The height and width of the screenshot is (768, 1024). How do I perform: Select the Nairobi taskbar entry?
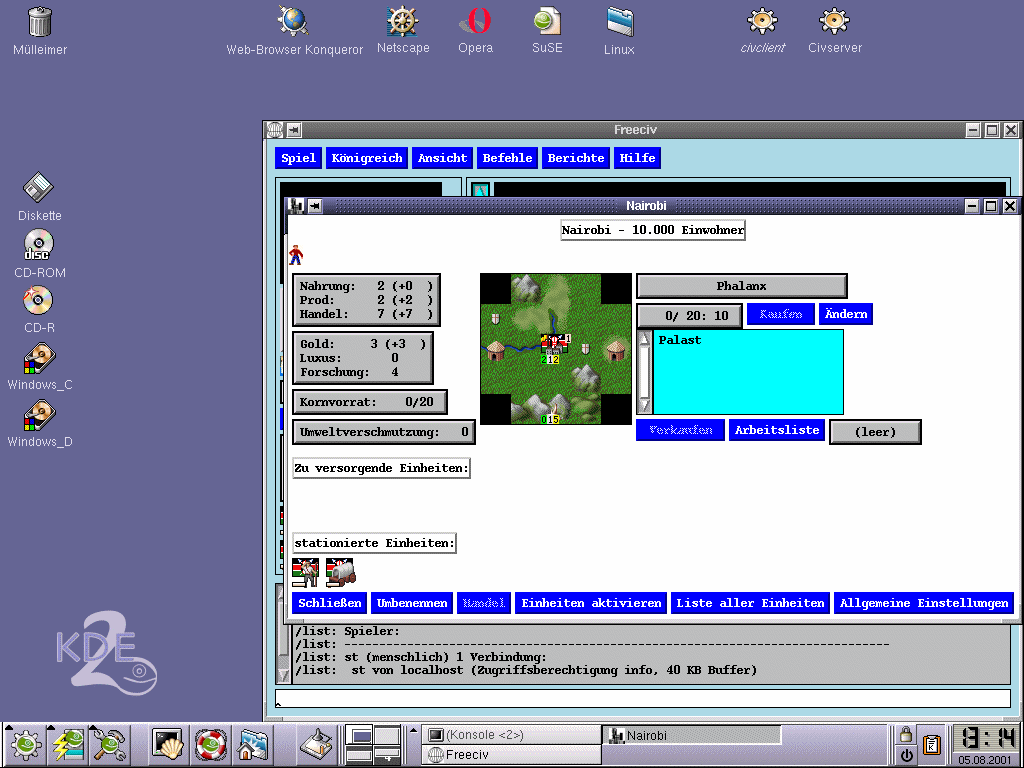pos(692,735)
